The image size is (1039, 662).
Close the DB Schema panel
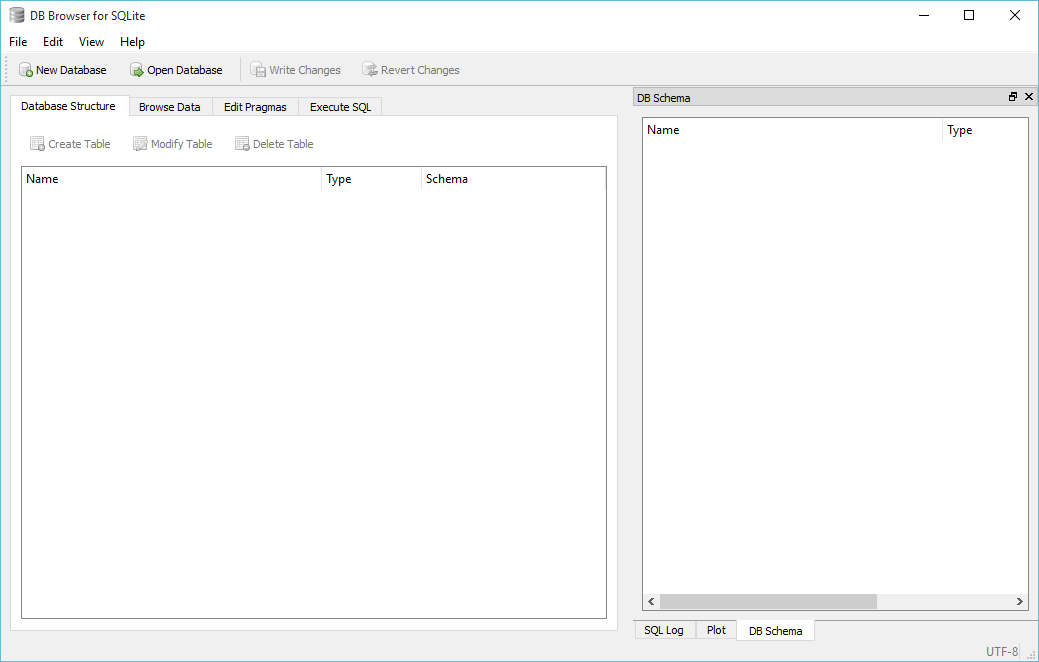pyautogui.click(x=1028, y=97)
